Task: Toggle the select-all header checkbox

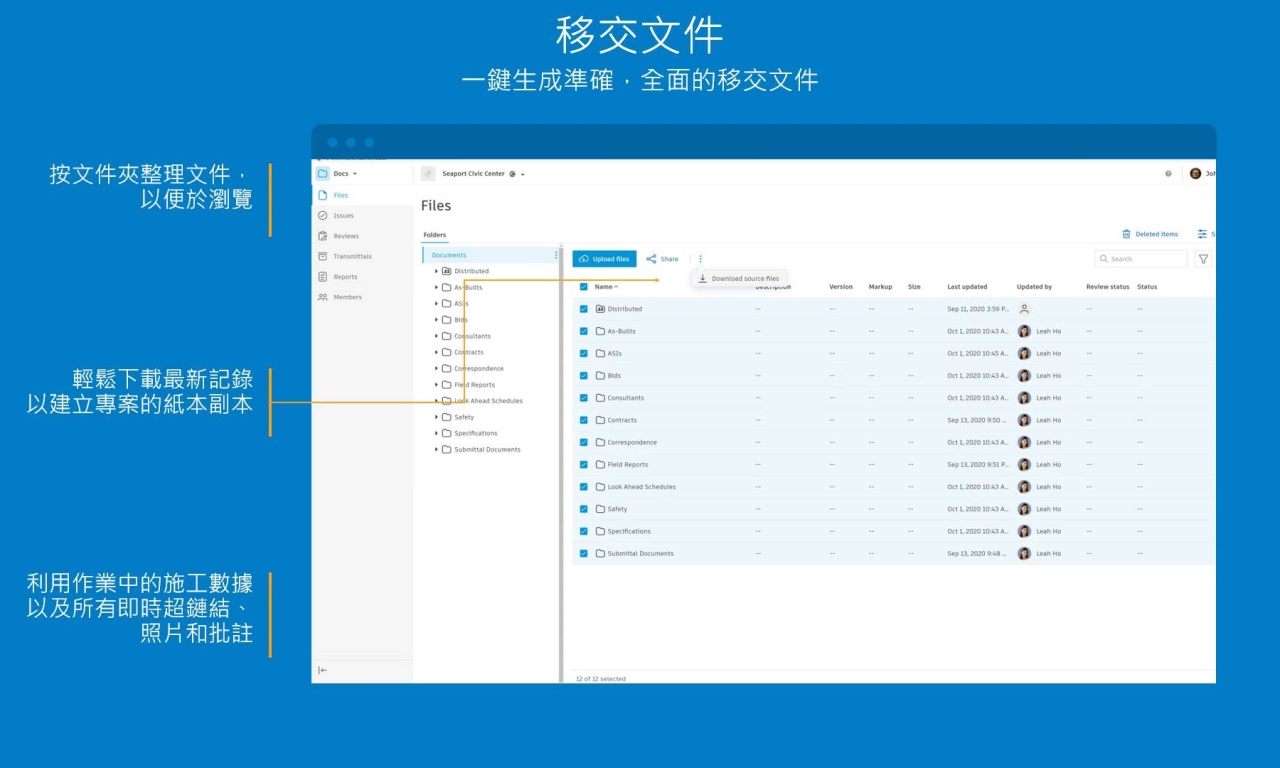Action: click(x=584, y=287)
